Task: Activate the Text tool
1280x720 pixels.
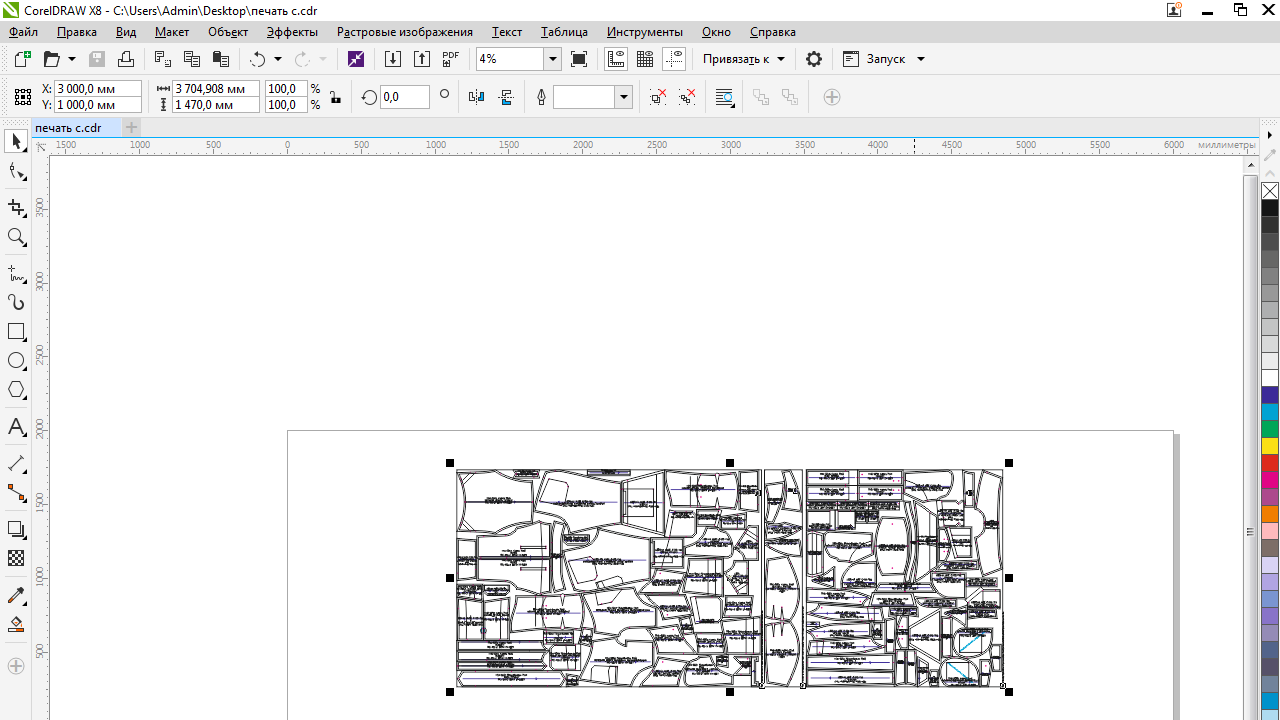Action: (x=16, y=427)
